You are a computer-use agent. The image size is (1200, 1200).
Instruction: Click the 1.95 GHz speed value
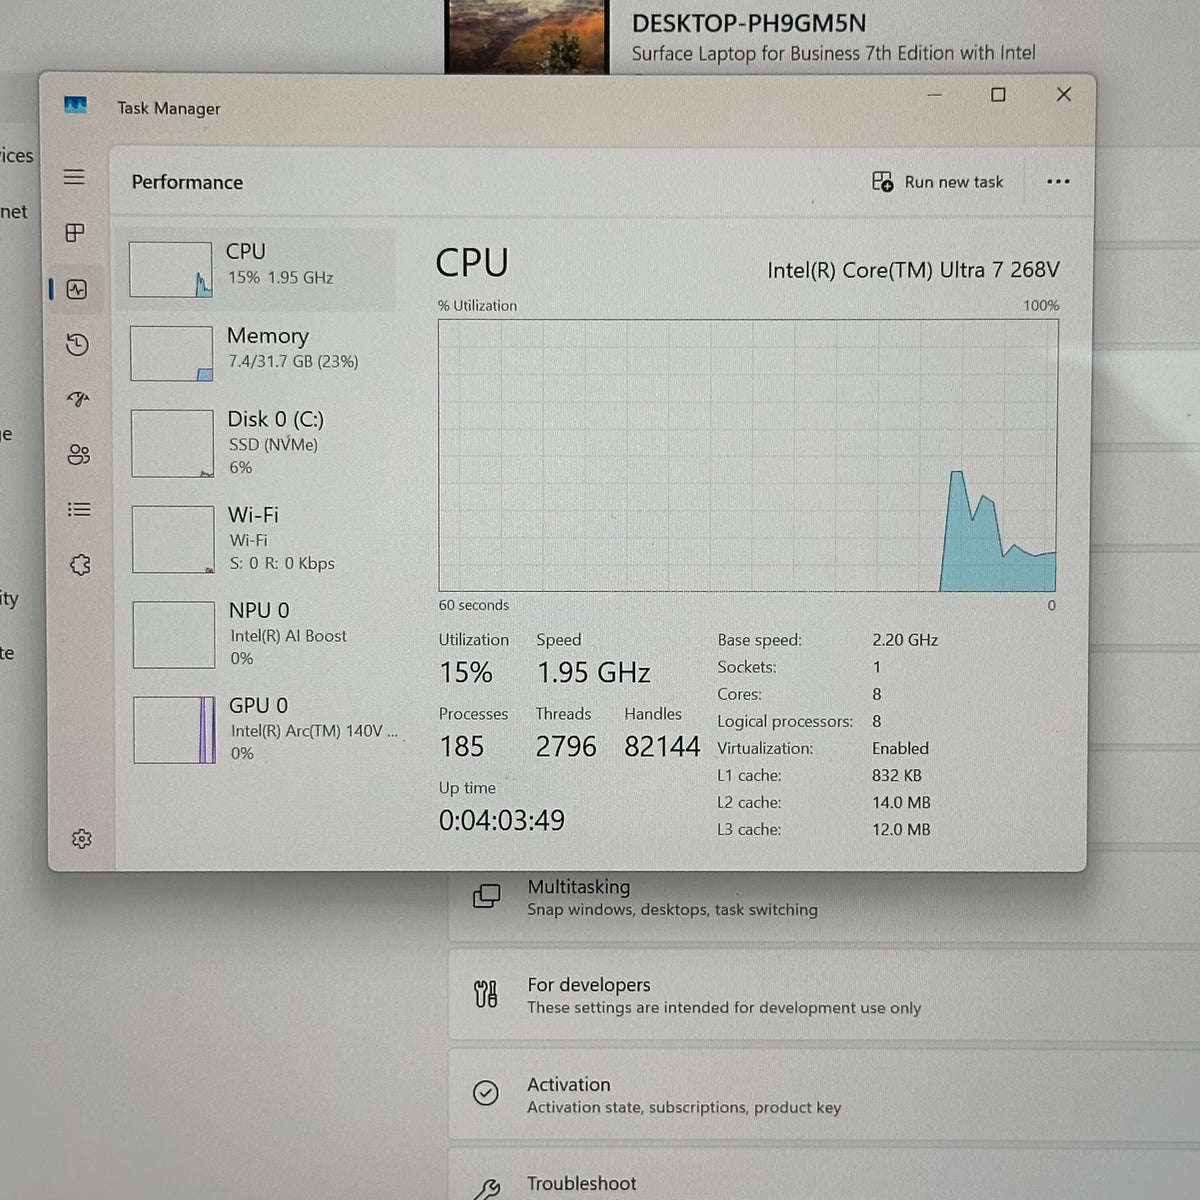tap(594, 673)
